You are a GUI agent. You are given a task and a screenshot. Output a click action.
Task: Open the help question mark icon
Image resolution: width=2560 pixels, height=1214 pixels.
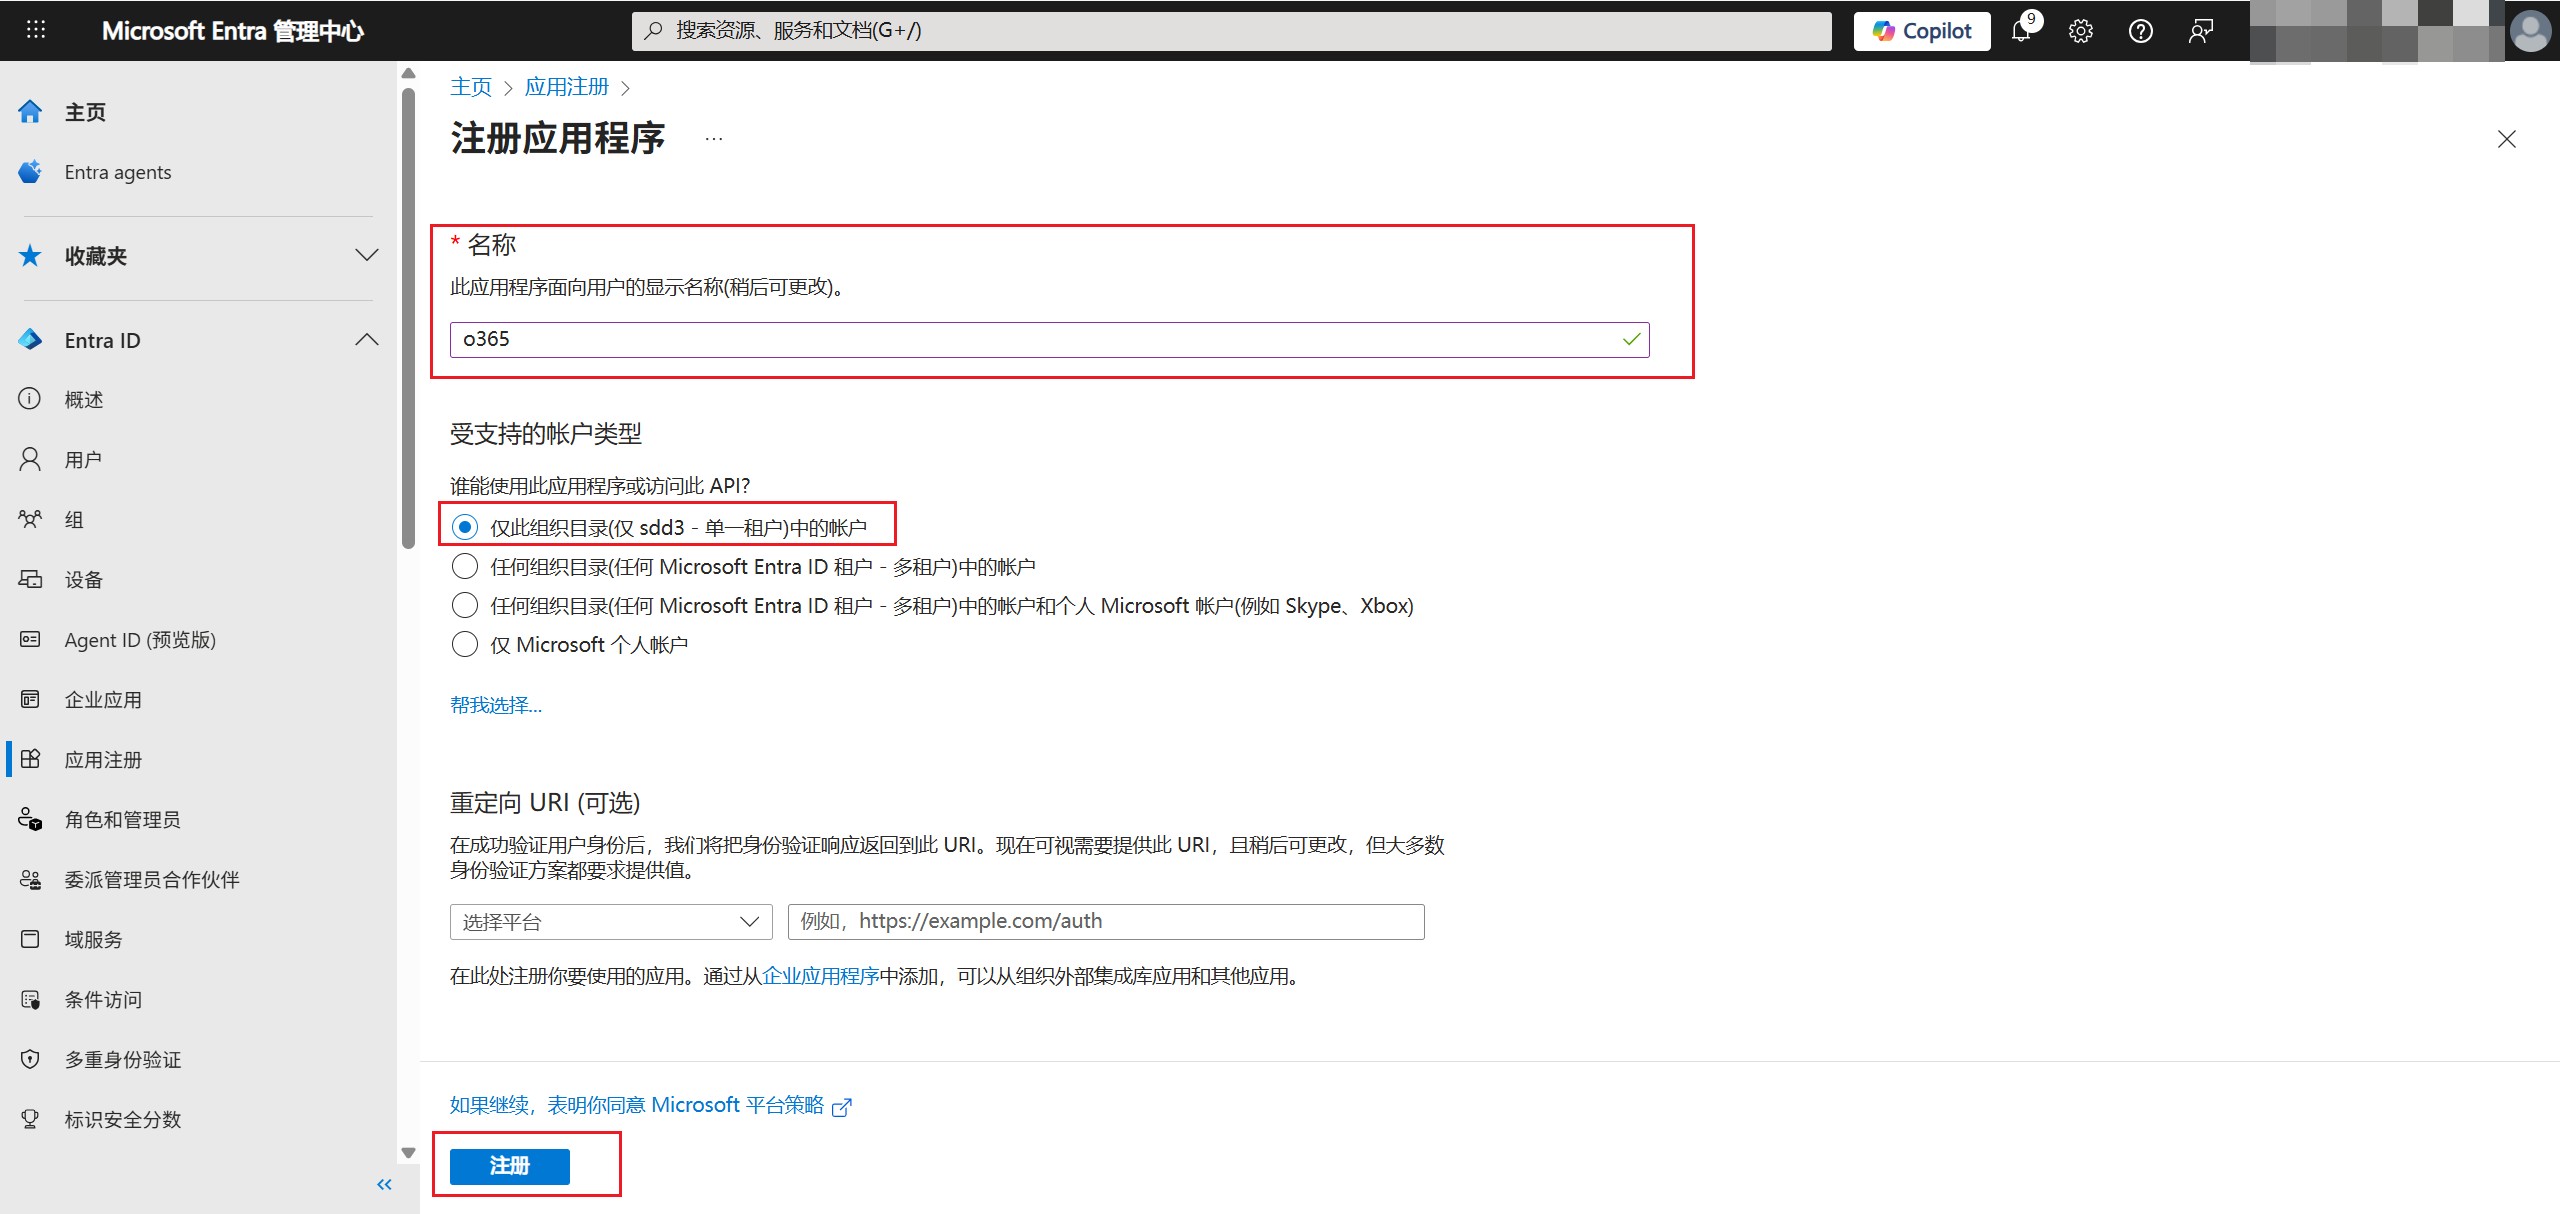[2141, 31]
